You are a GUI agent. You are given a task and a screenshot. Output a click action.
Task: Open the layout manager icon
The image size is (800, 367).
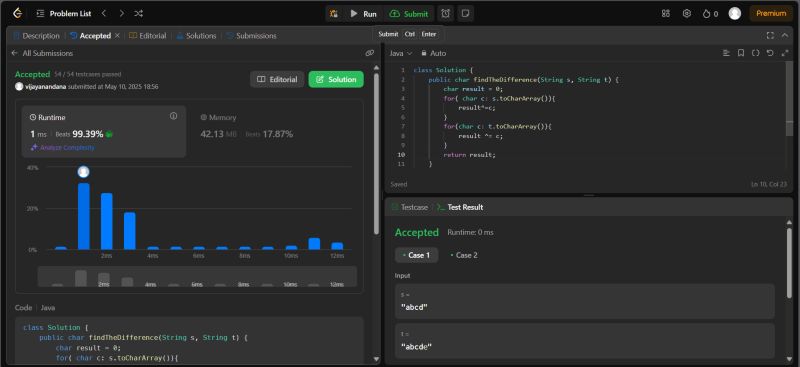pos(666,14)
